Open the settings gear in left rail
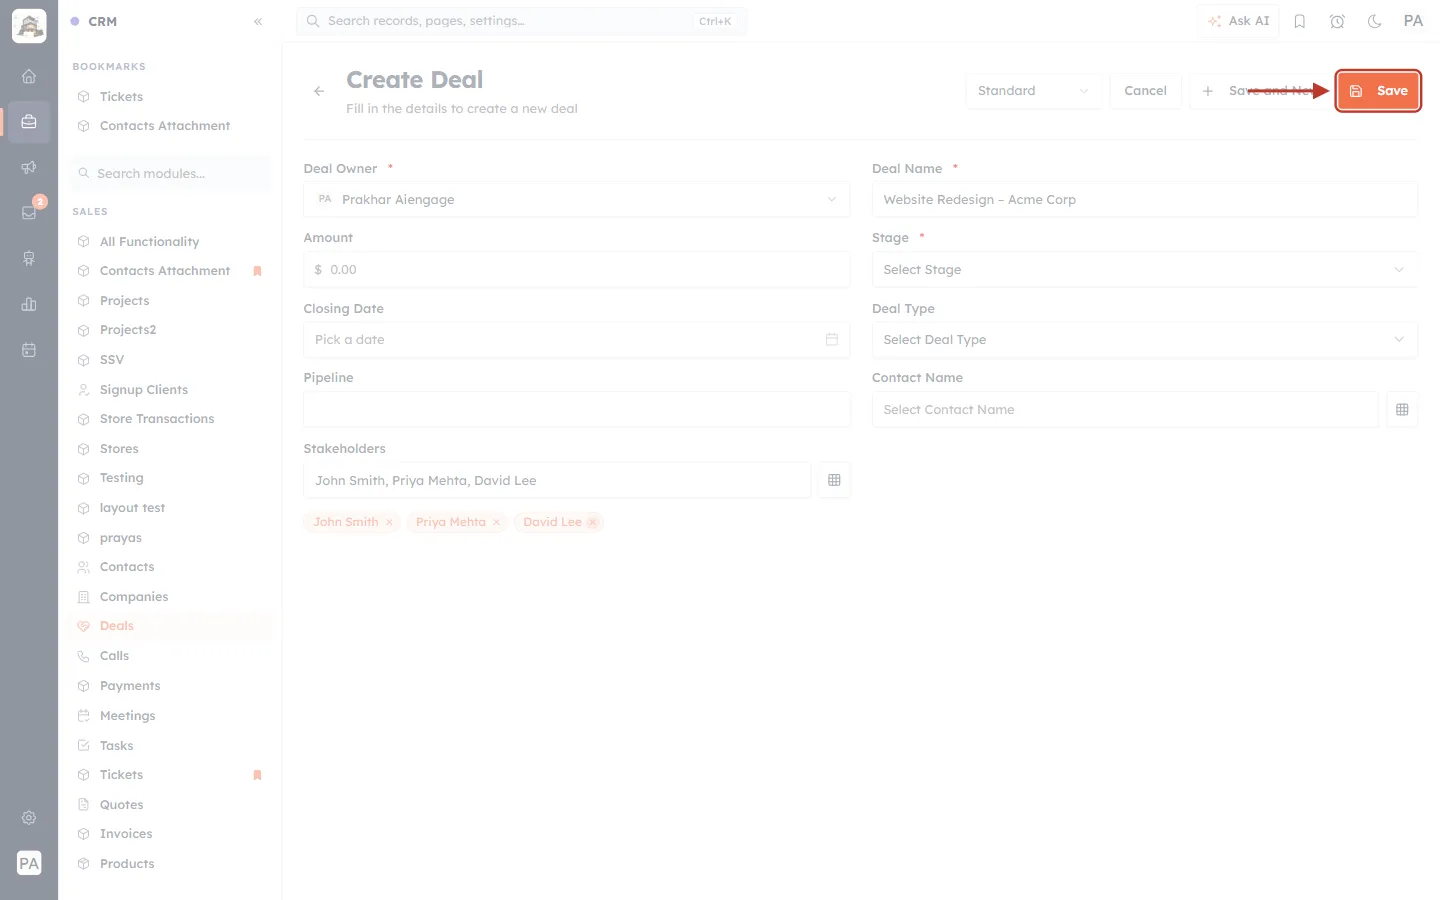This screenshot has height=900, width=1440. tap(29, 818)
